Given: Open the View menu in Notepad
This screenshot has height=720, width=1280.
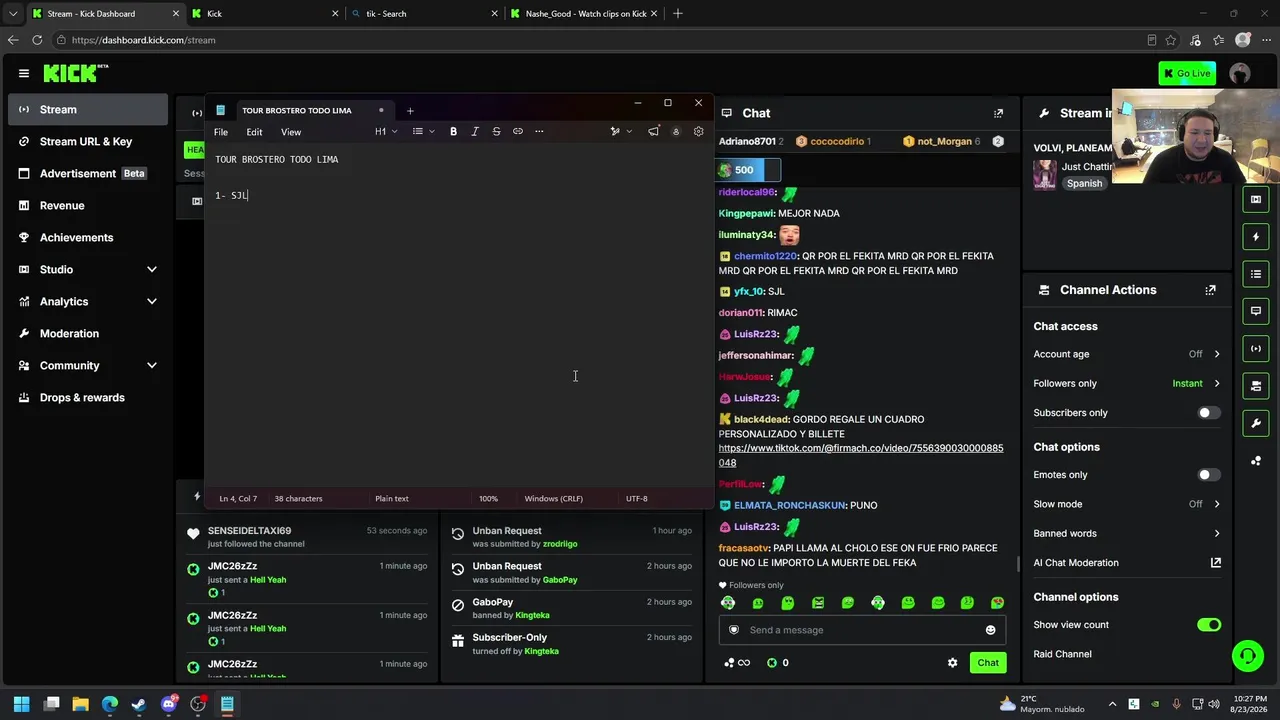Looking at the screenshot, I should coord(291,132).
